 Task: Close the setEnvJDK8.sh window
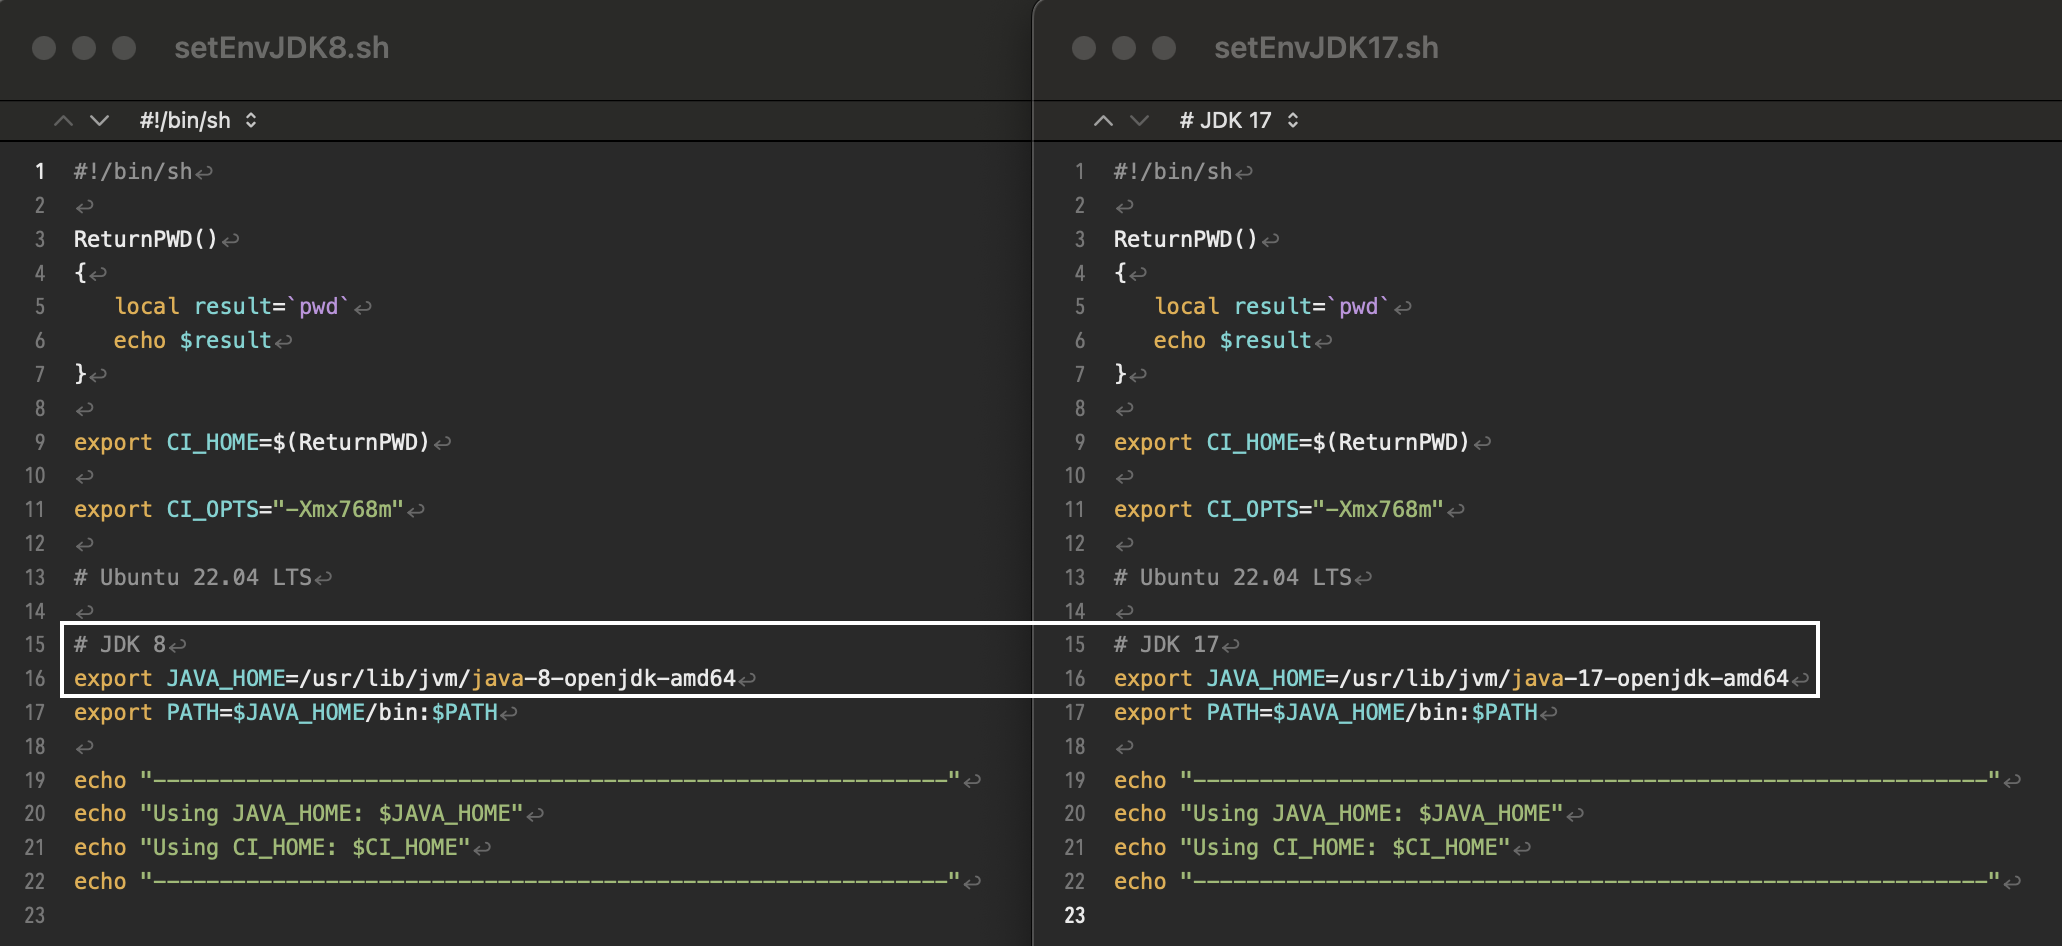44,48
